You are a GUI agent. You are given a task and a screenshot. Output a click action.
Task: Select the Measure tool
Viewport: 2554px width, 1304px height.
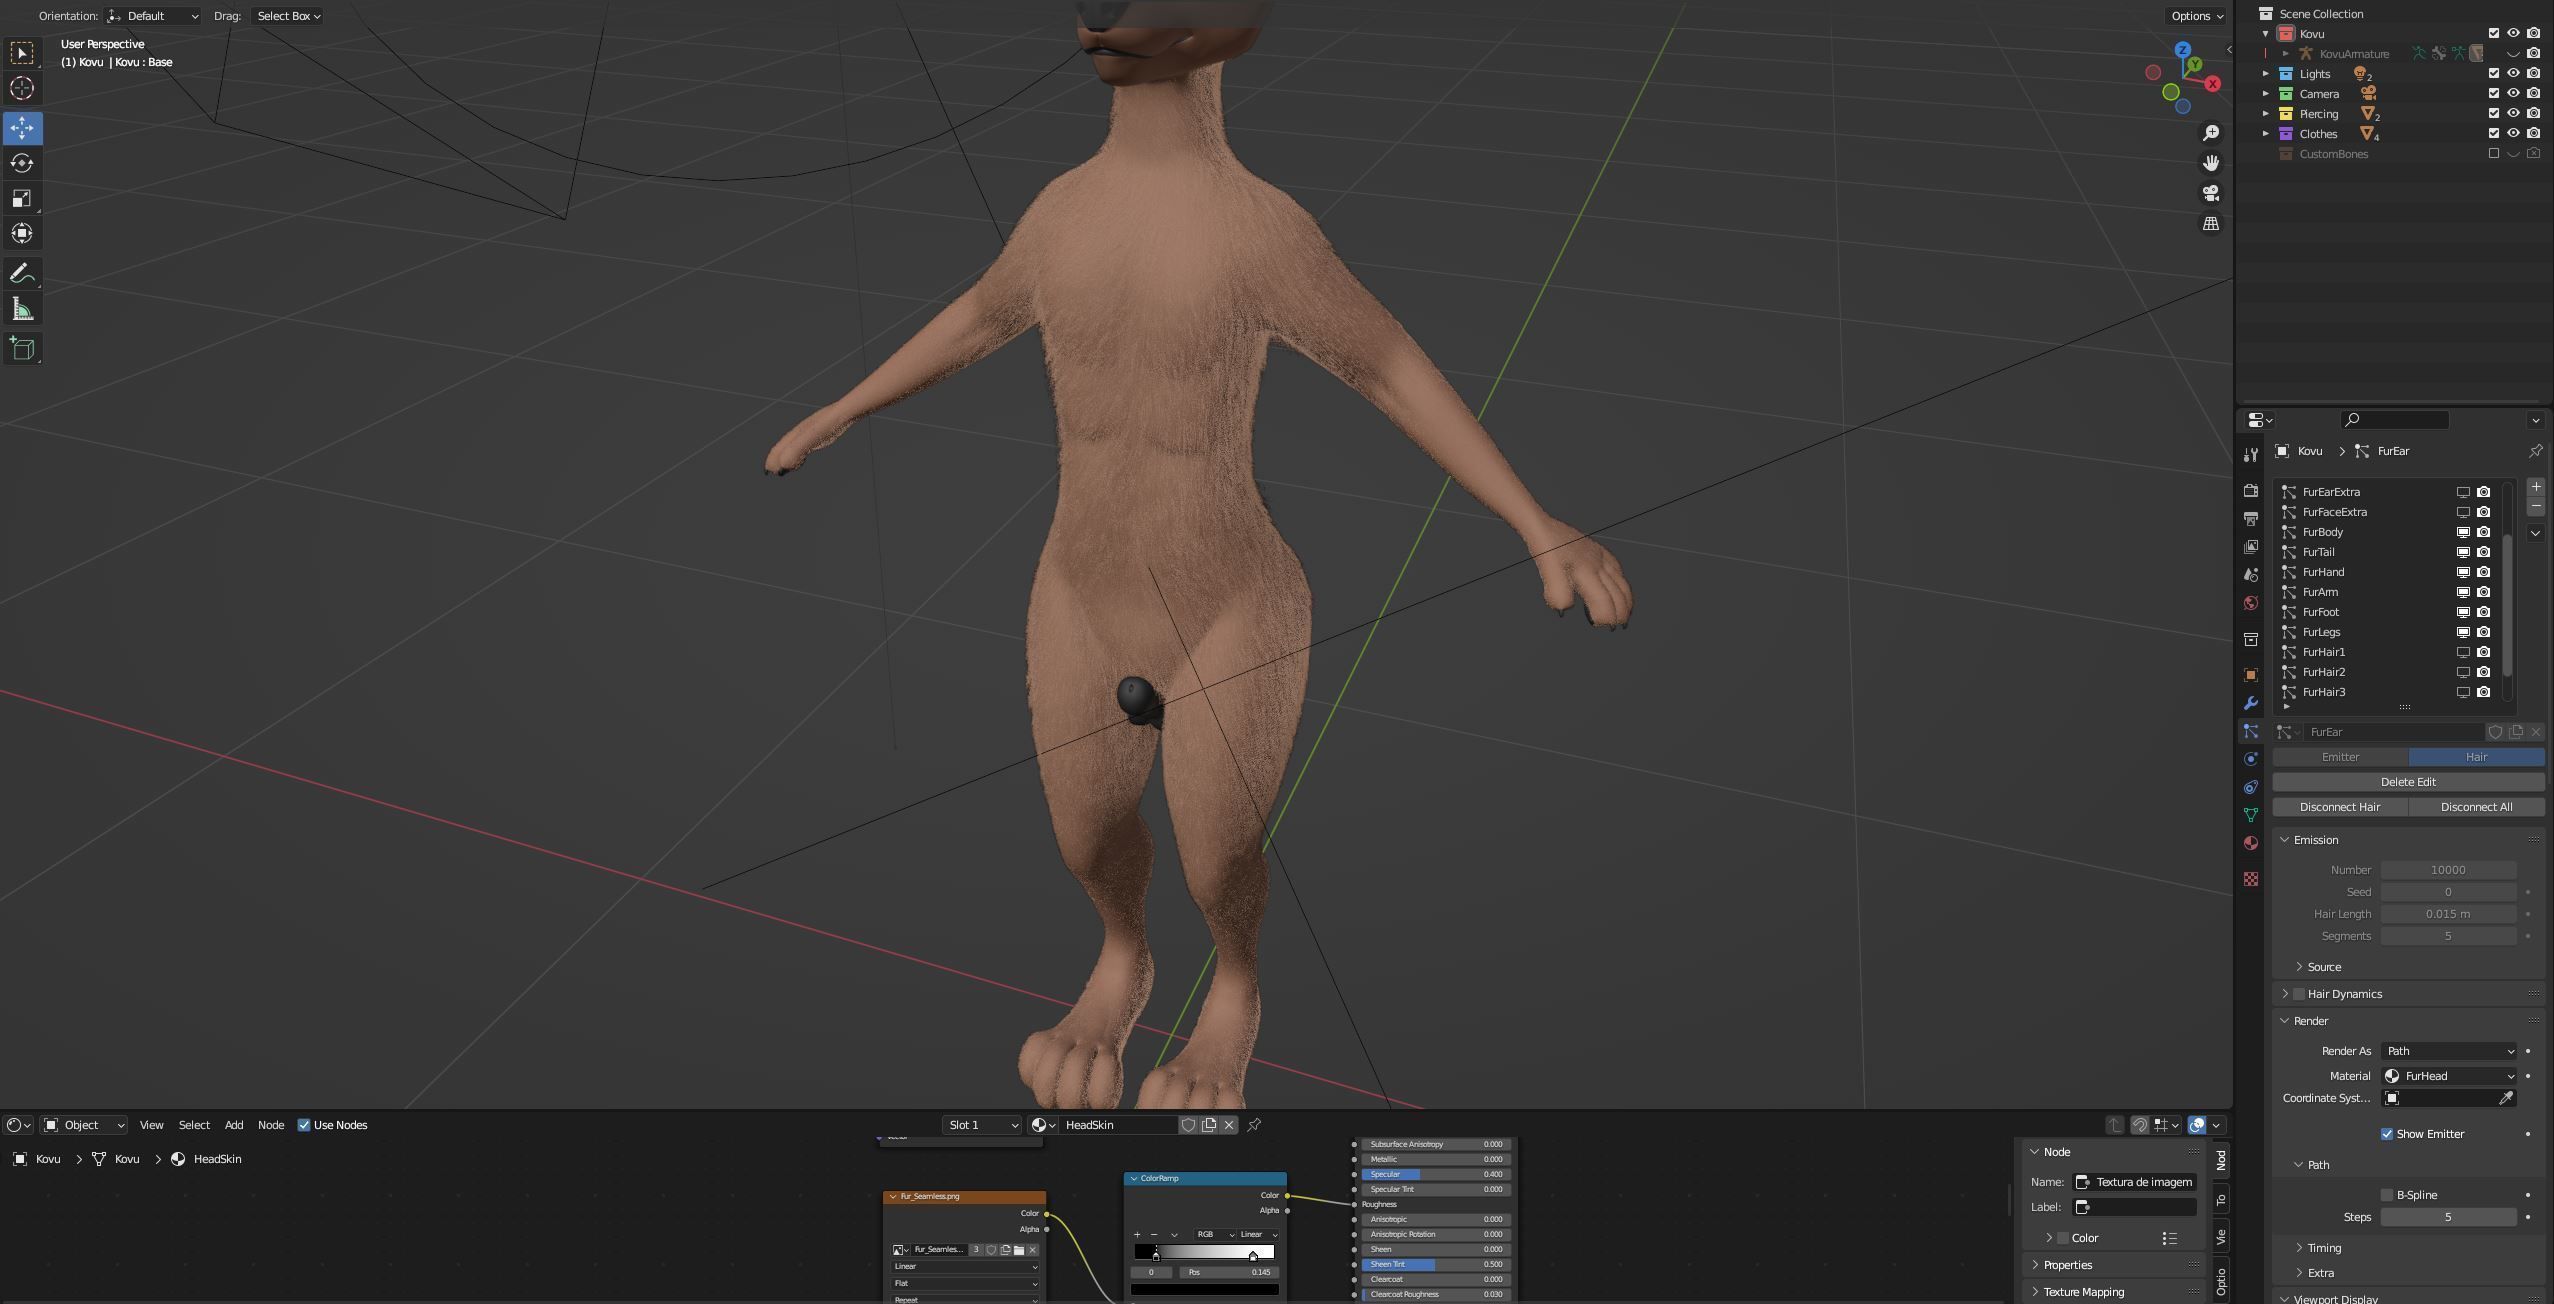[22, 310]
